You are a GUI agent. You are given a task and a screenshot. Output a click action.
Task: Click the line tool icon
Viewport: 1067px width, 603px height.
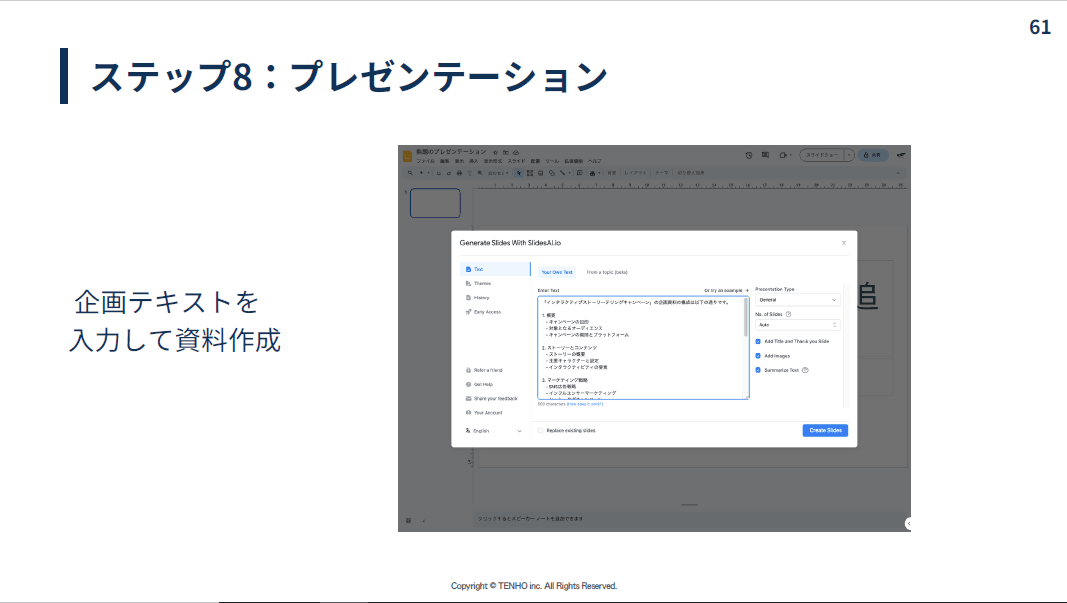coord(562,173)
